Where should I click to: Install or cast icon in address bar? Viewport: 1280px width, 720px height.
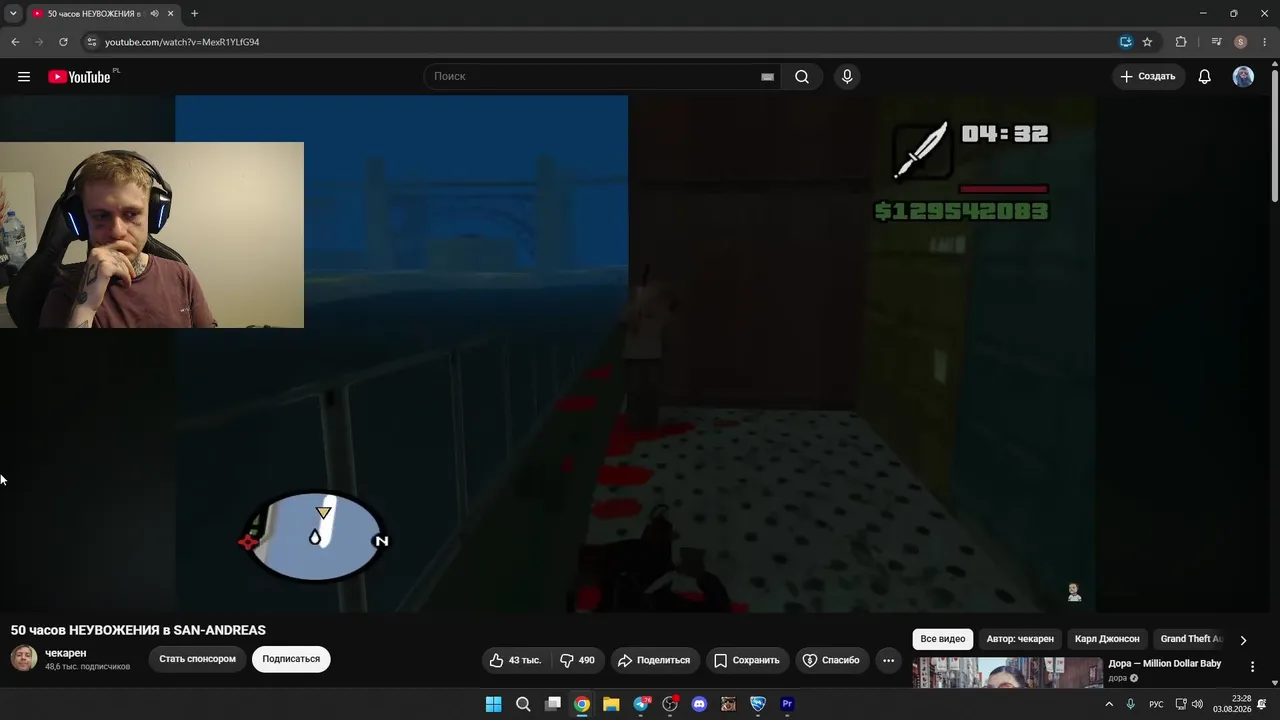point(1126,42)
